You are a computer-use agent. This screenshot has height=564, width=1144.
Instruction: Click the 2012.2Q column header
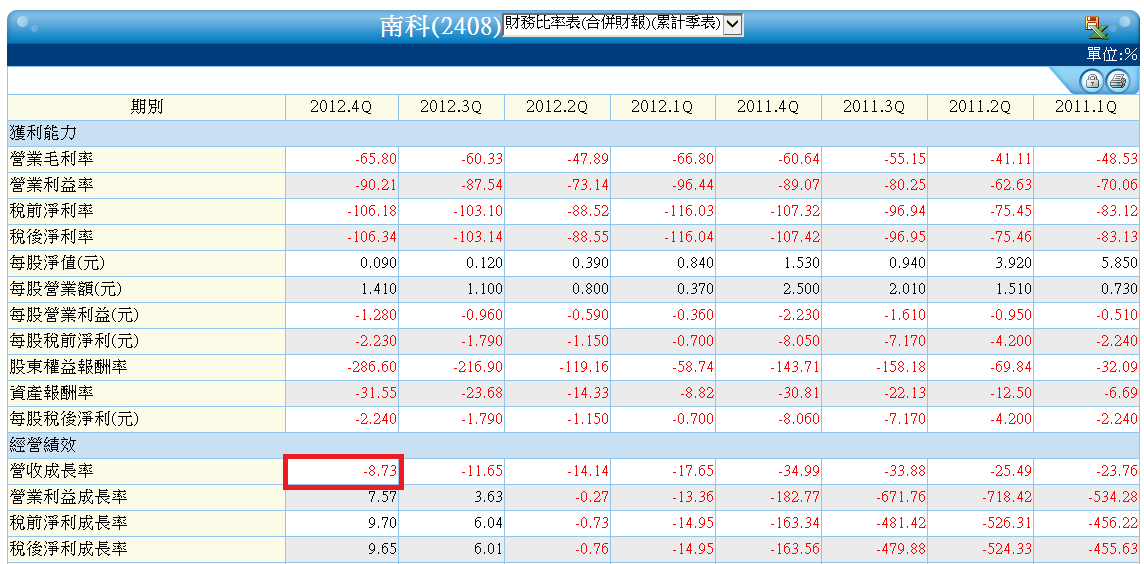557,107
